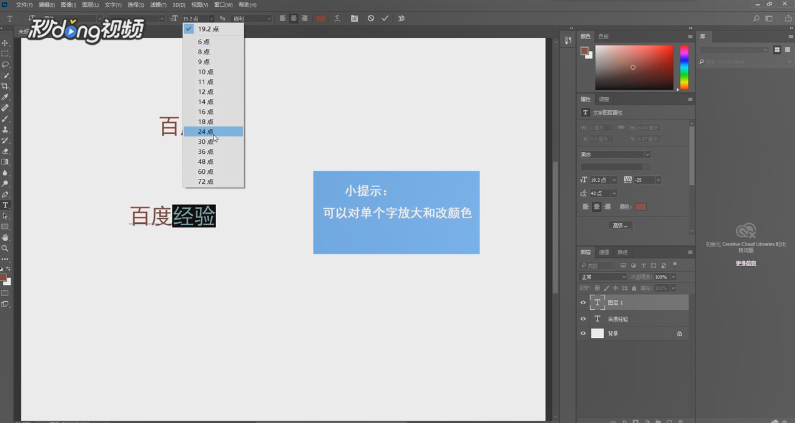795x423 pixels.
Task: Open the Character and Paragraph panels icon
Action: (x=354, y=18)
